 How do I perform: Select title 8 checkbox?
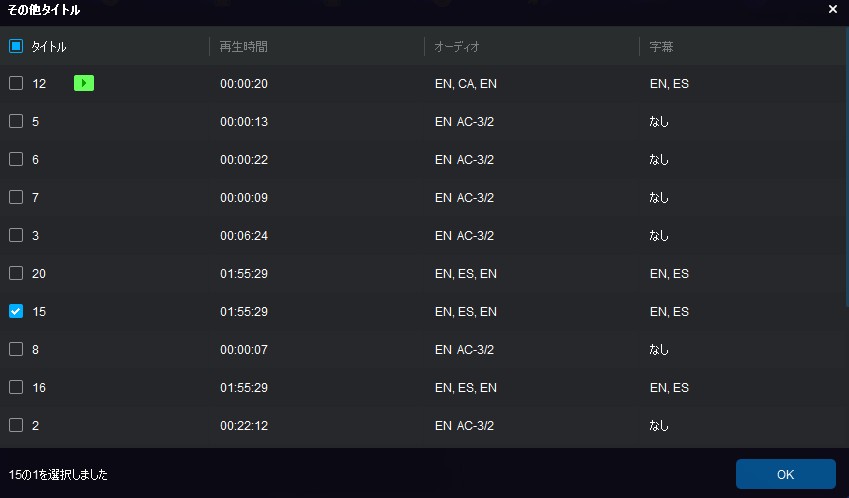[16, 349]
